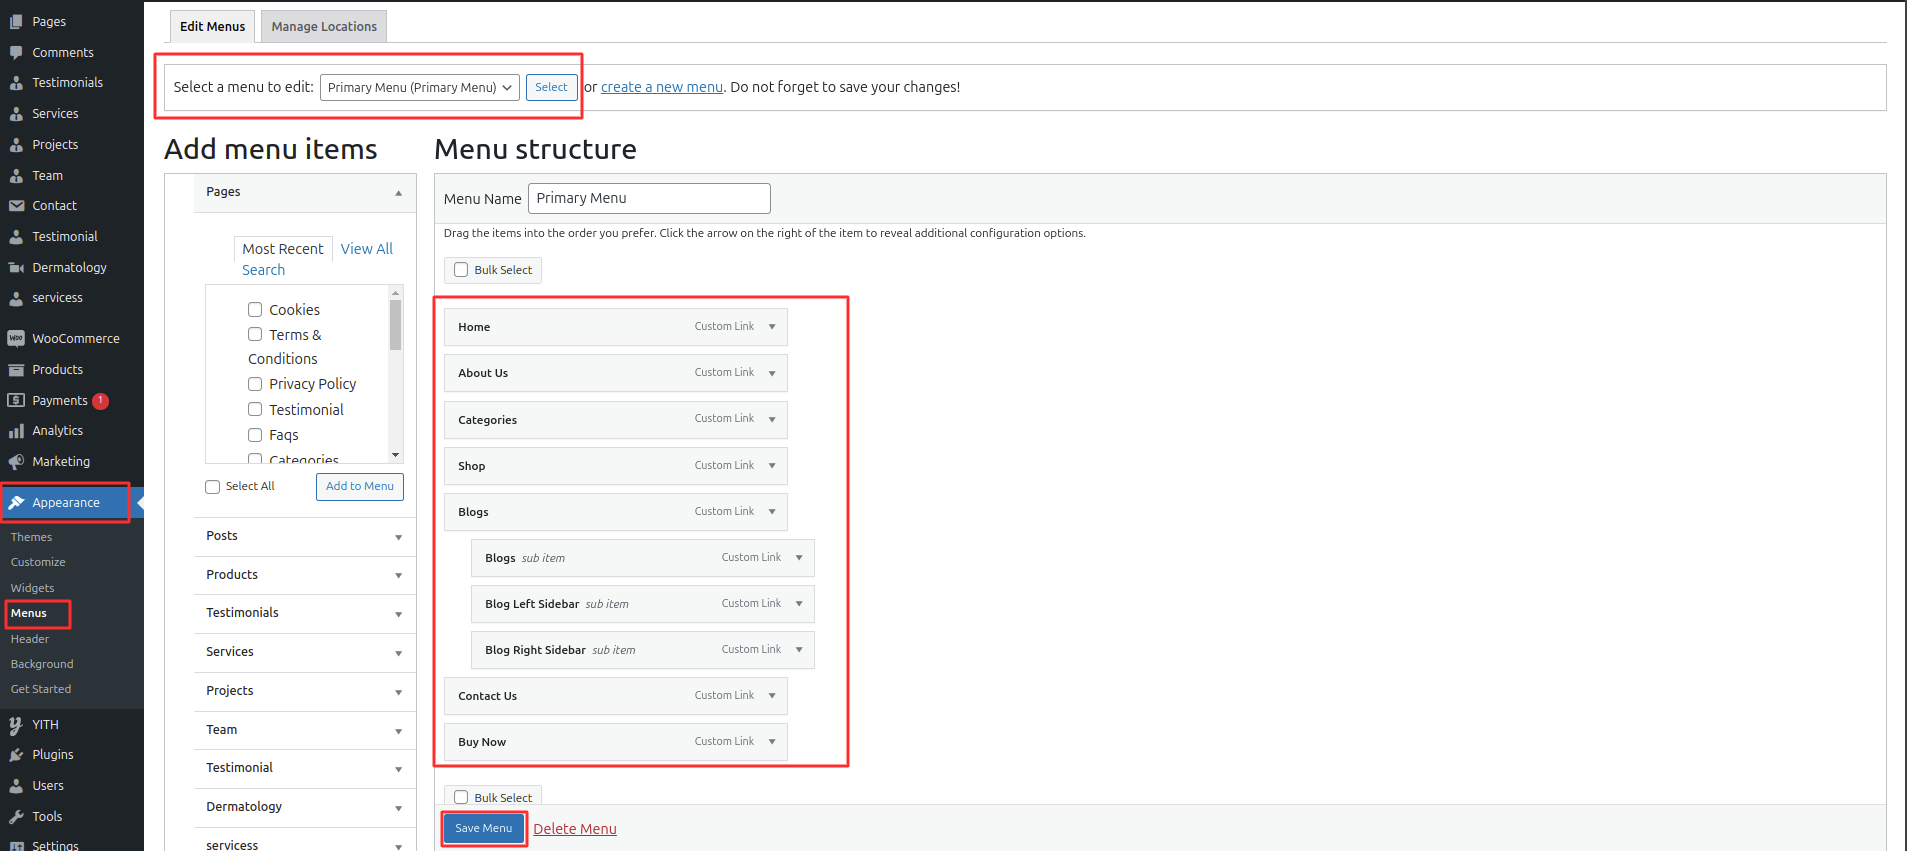Check the Cookies page checkbox

[x=255, y=310]
